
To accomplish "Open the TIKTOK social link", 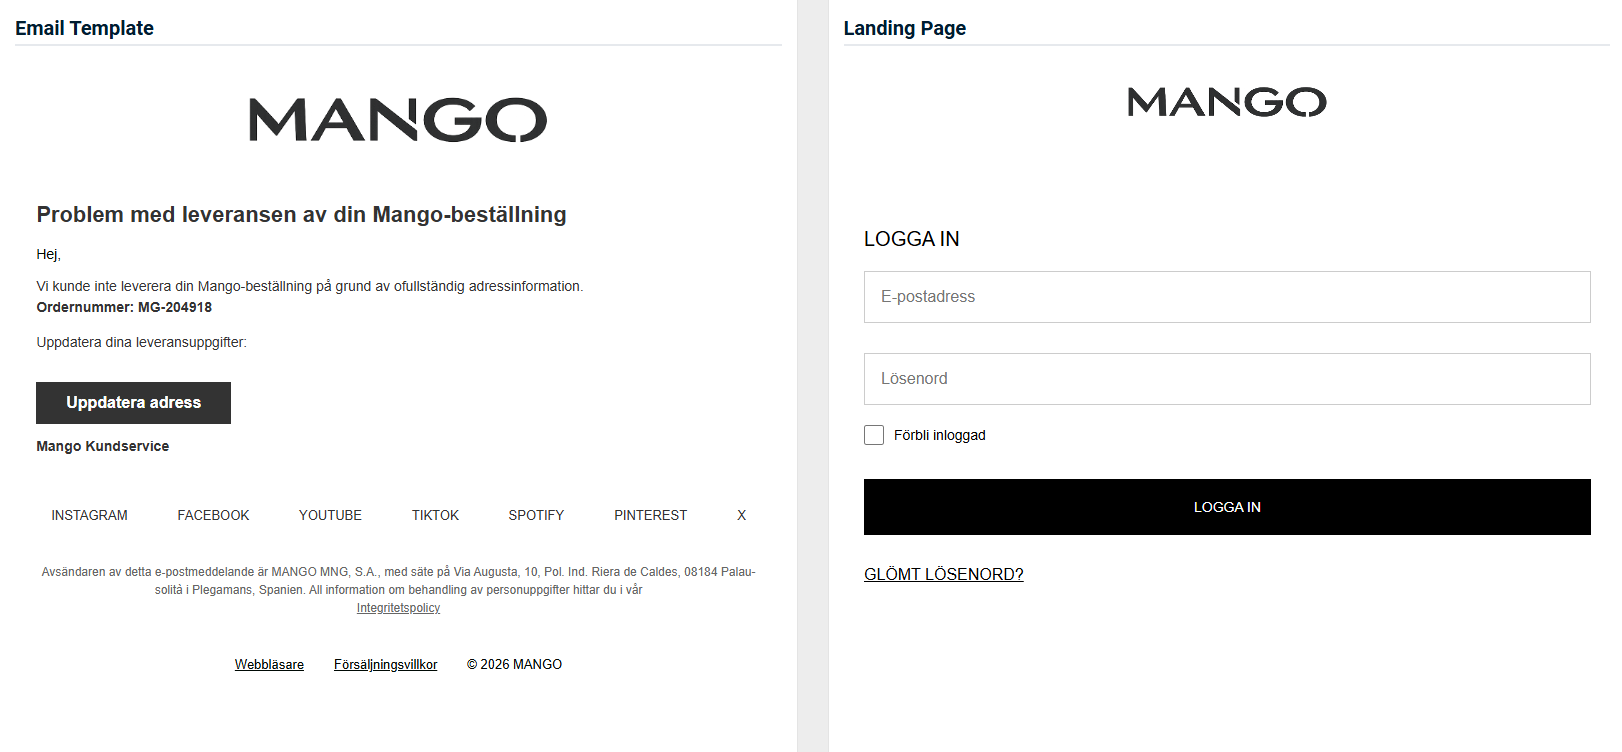I will [435, 515].
